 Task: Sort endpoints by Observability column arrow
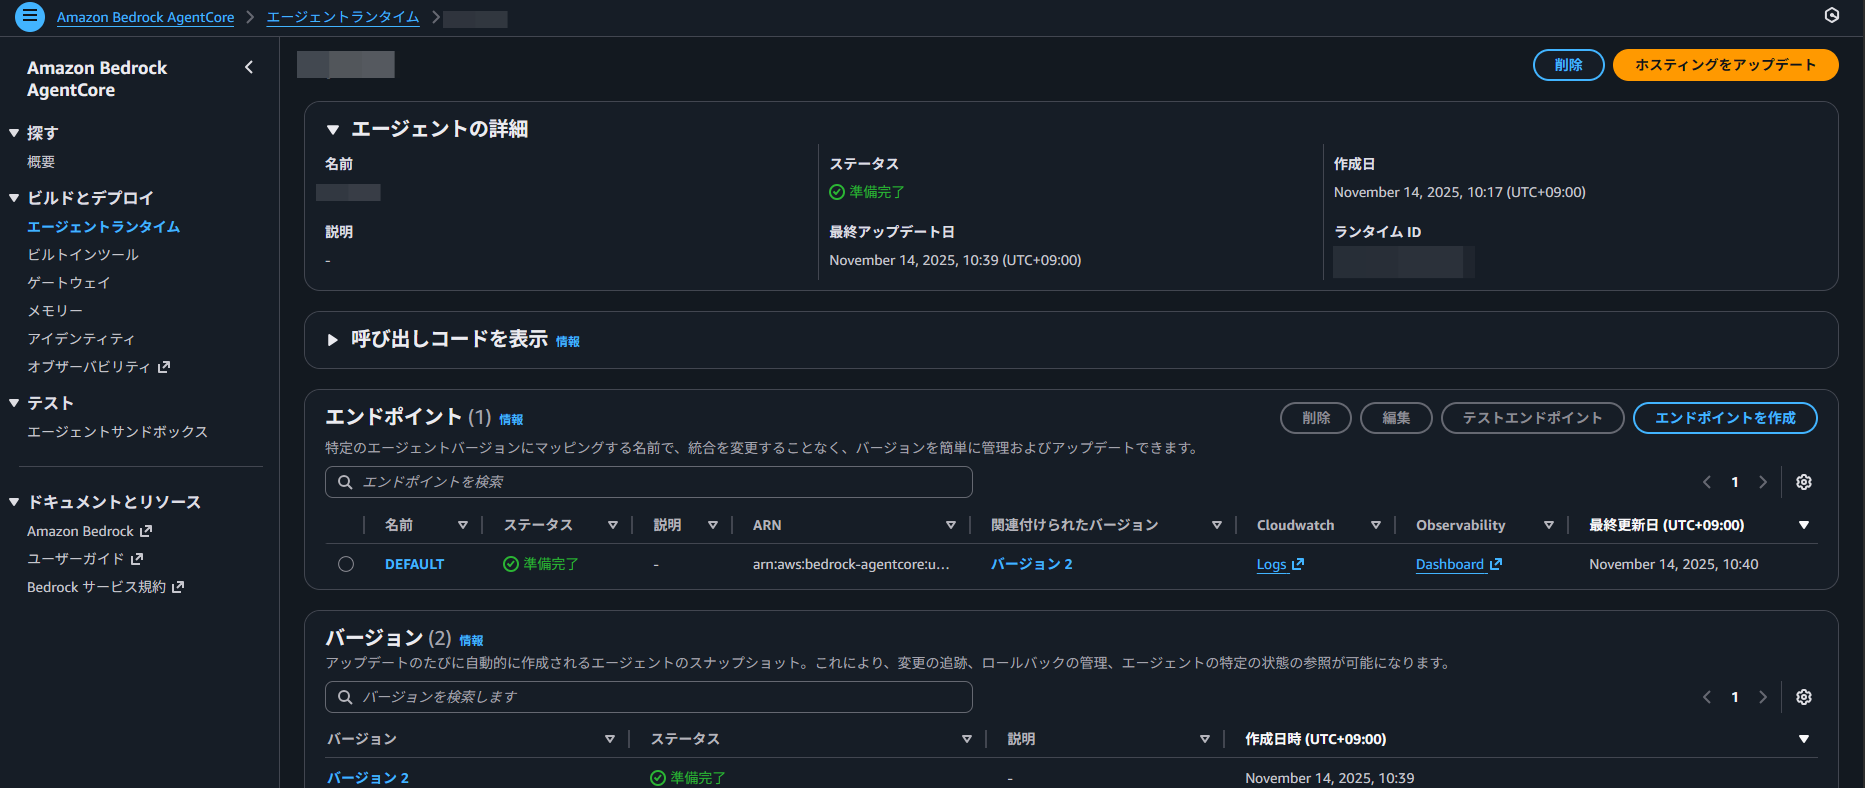tap(1549, 525)
